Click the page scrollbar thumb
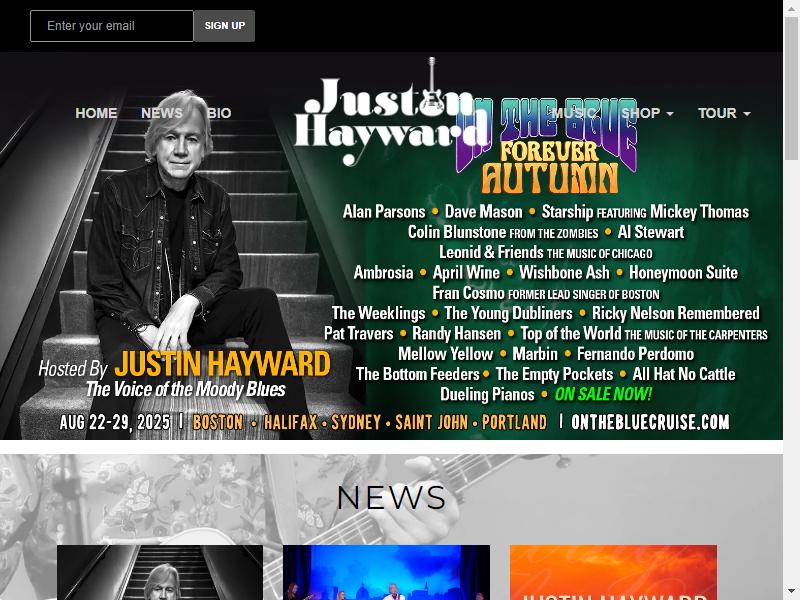This screenshot has width=800, height=600. pyautogui.click(x=791, y=89)
